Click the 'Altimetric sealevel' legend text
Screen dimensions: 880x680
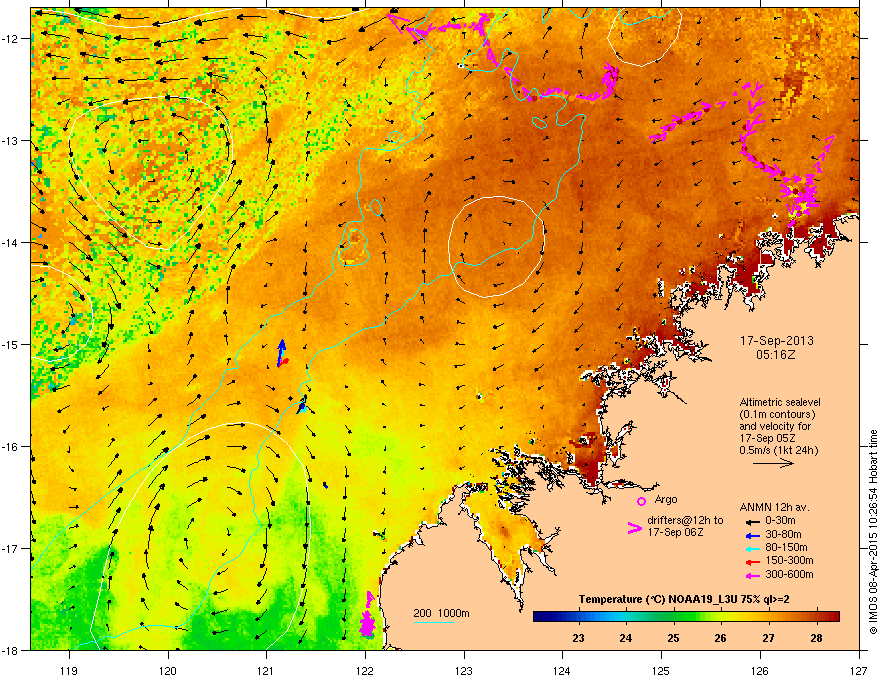click(780, 402)
